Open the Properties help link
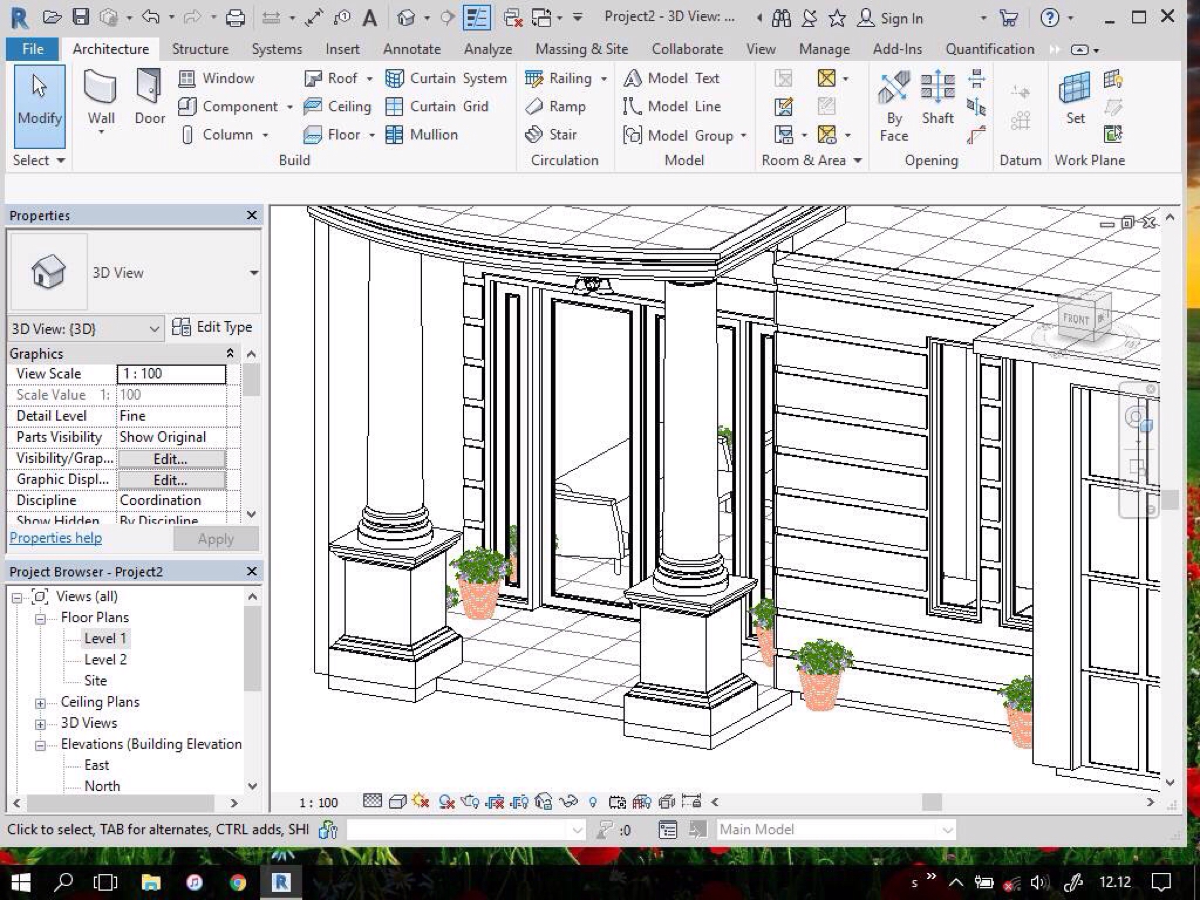The width and height of the screenshot is (1200, 900). click(55, 538)
